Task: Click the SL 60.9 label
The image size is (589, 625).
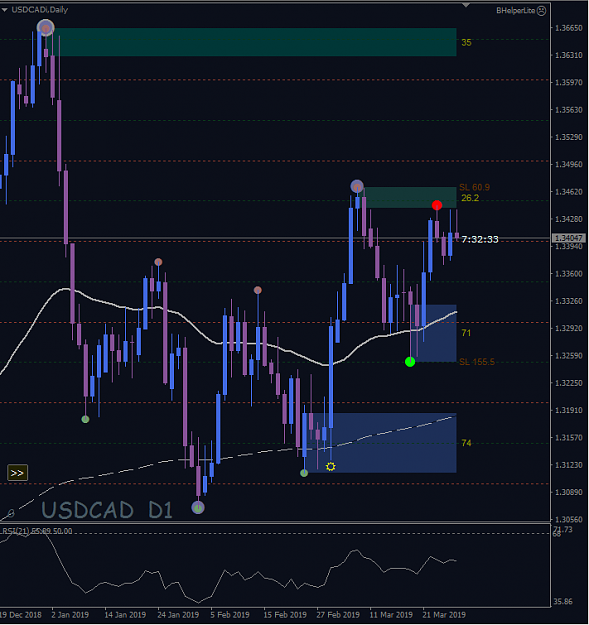Action: pos(474,187)
